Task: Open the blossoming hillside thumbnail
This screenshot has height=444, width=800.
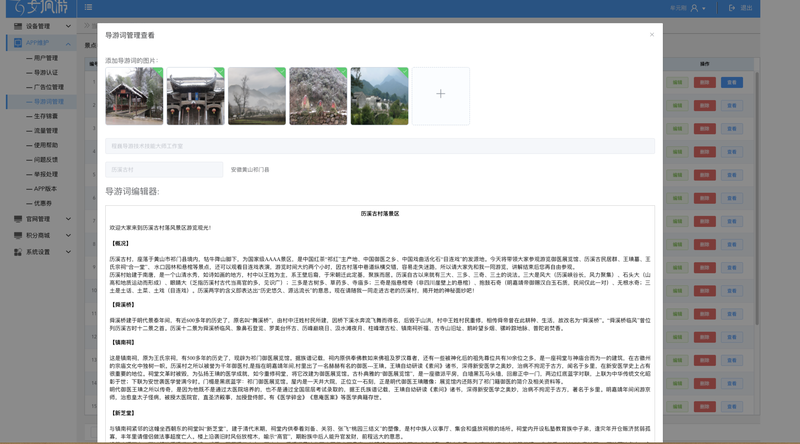Action: (318, 96)
